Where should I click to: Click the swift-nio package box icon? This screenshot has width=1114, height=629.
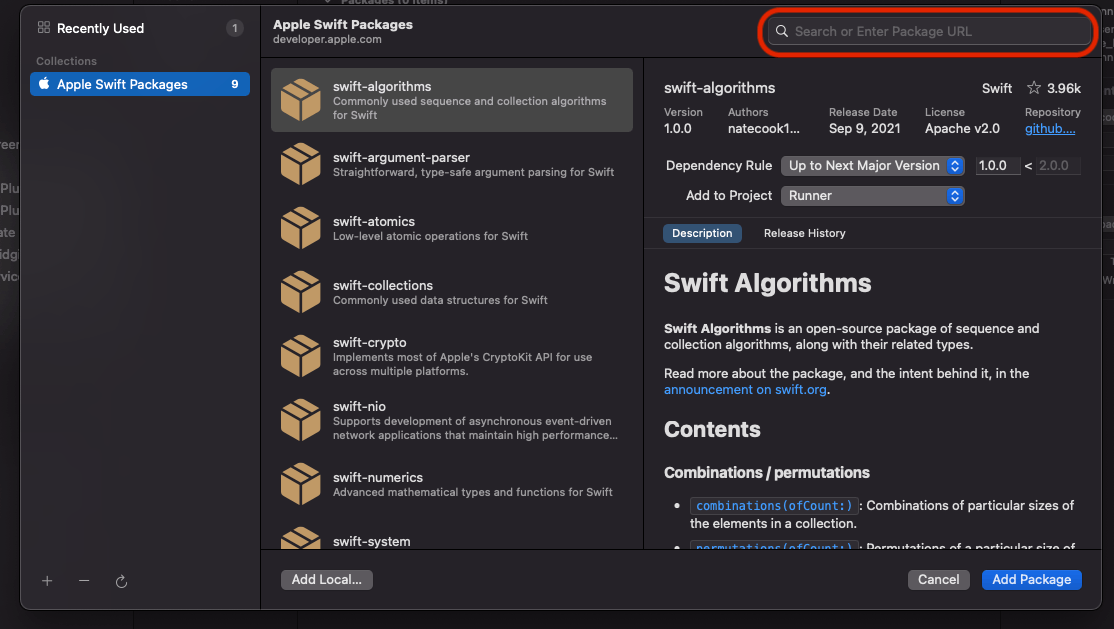pyautogui.click(x=301, y=419)
